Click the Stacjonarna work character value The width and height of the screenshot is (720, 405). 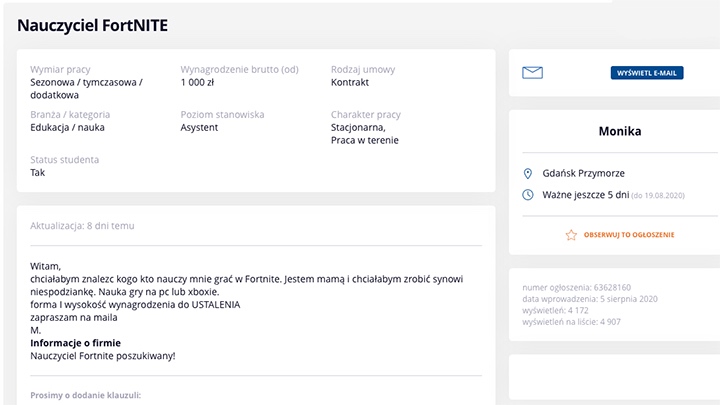click(x=357, y=127)
